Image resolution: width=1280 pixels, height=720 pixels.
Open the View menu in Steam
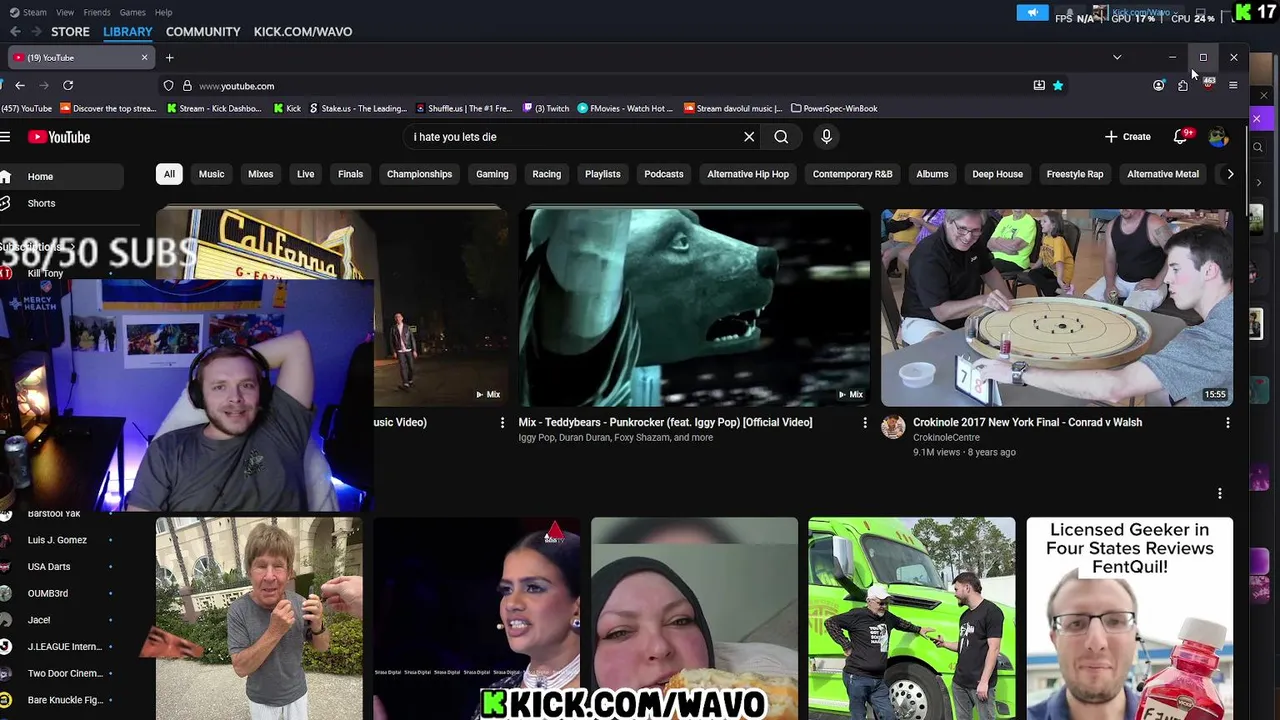[x=65, y=12]
